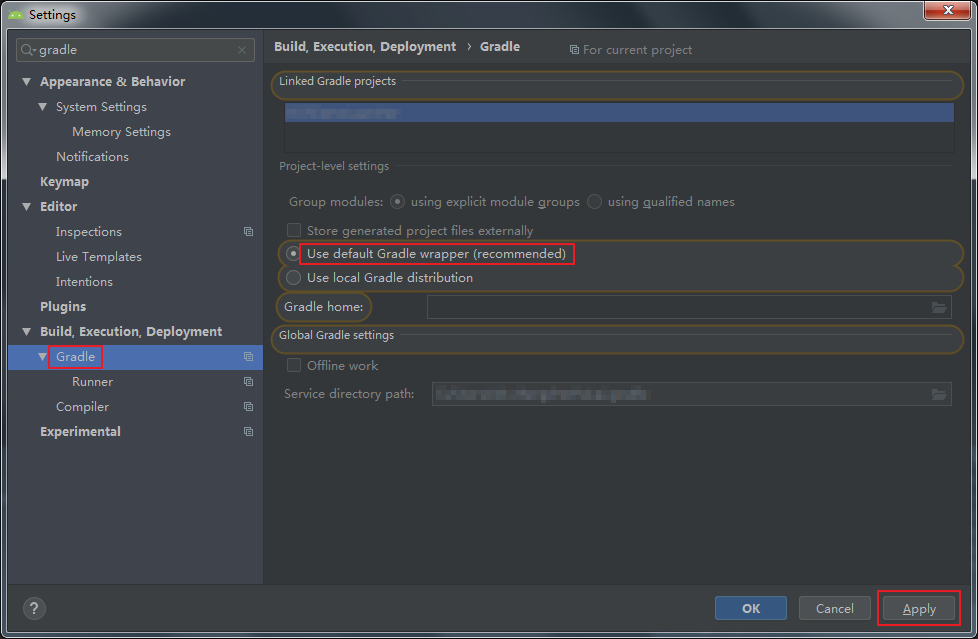Open Live Templates settings

pyautogui.click(x=99, y=256)
